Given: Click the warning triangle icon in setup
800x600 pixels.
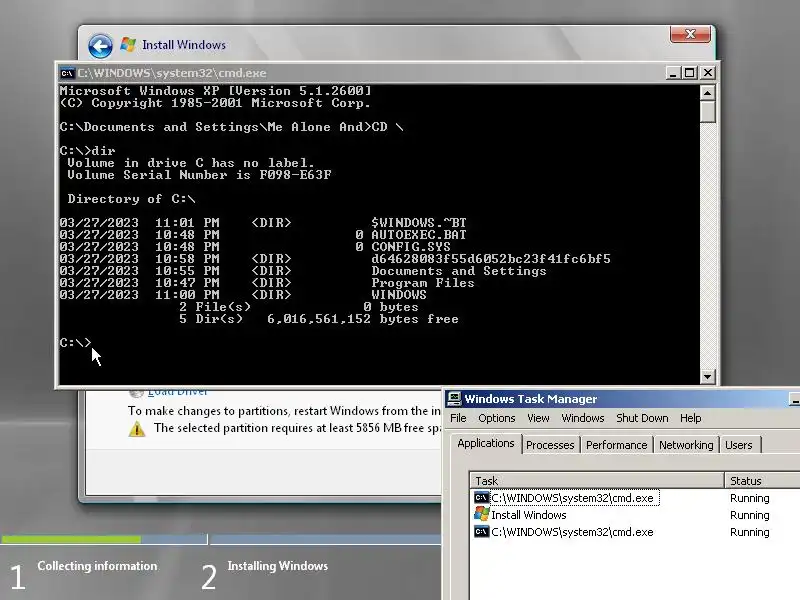Looking at the screenshot, I should point(137,429).
